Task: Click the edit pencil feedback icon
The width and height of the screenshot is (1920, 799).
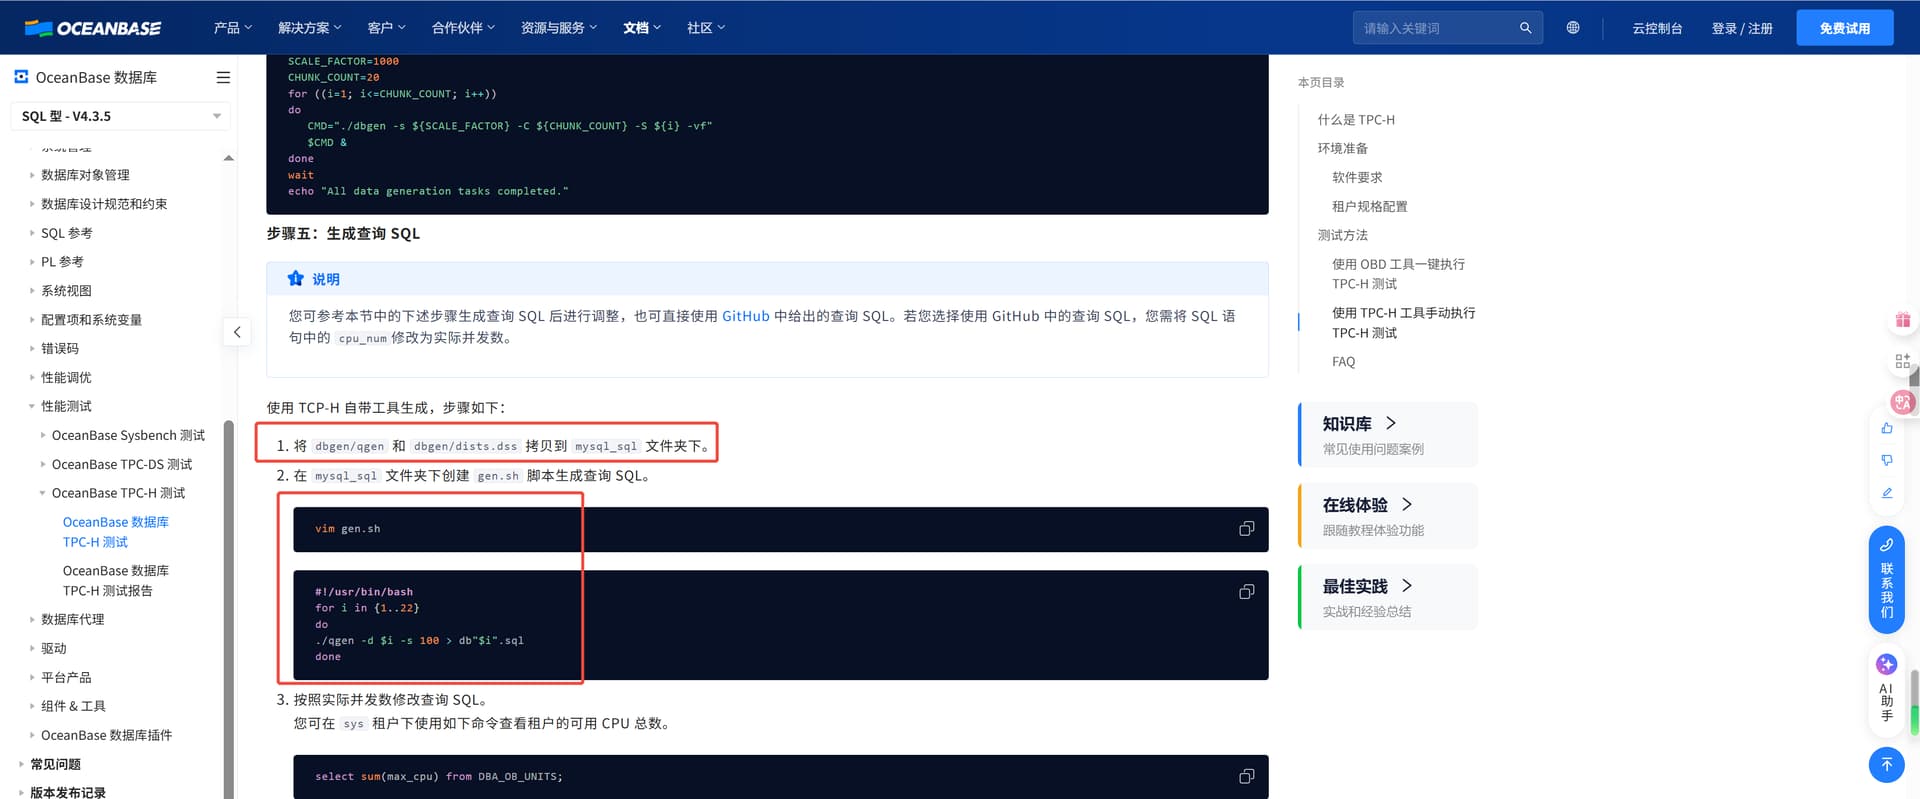Action: [1887, 493]
